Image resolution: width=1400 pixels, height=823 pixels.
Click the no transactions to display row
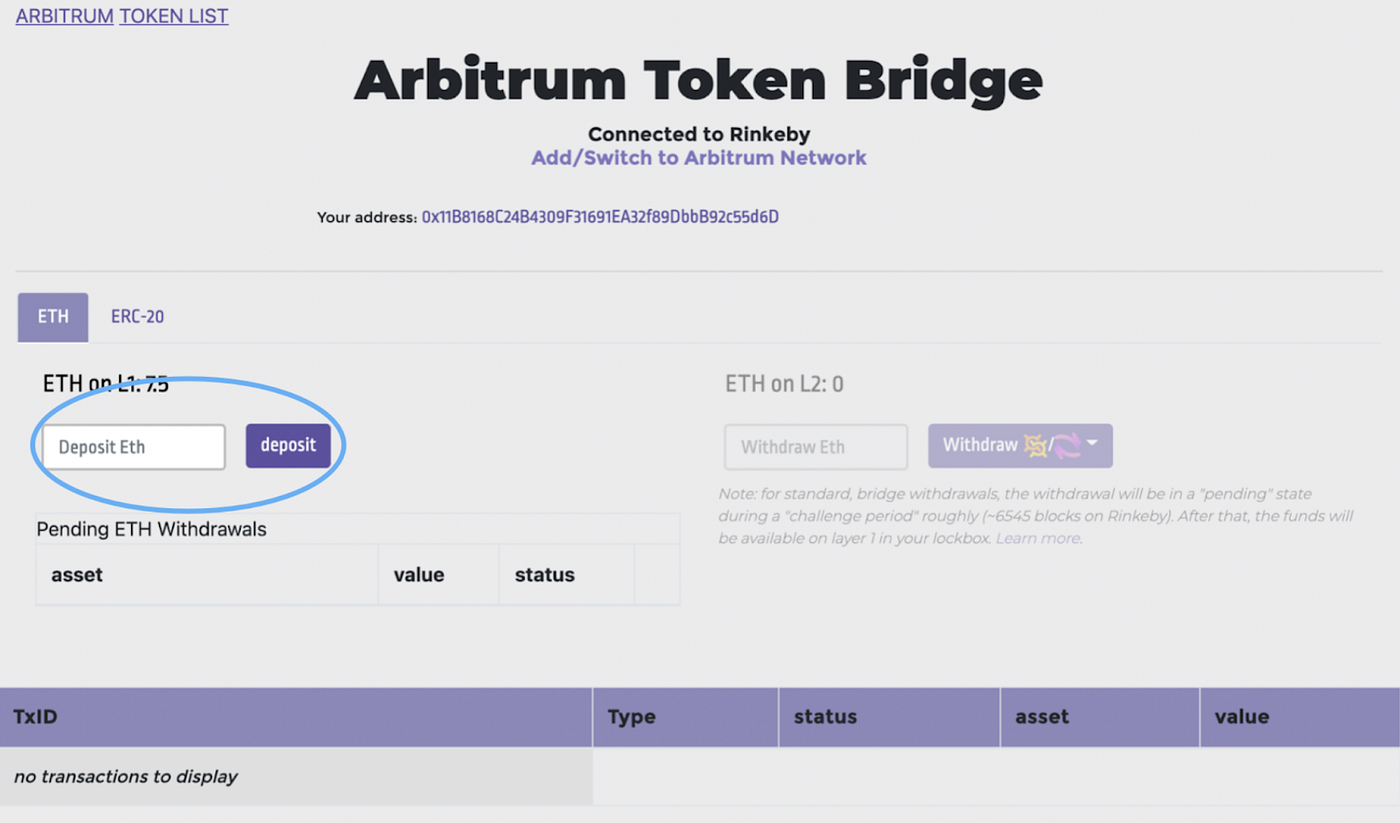click(x=125, y=776)
